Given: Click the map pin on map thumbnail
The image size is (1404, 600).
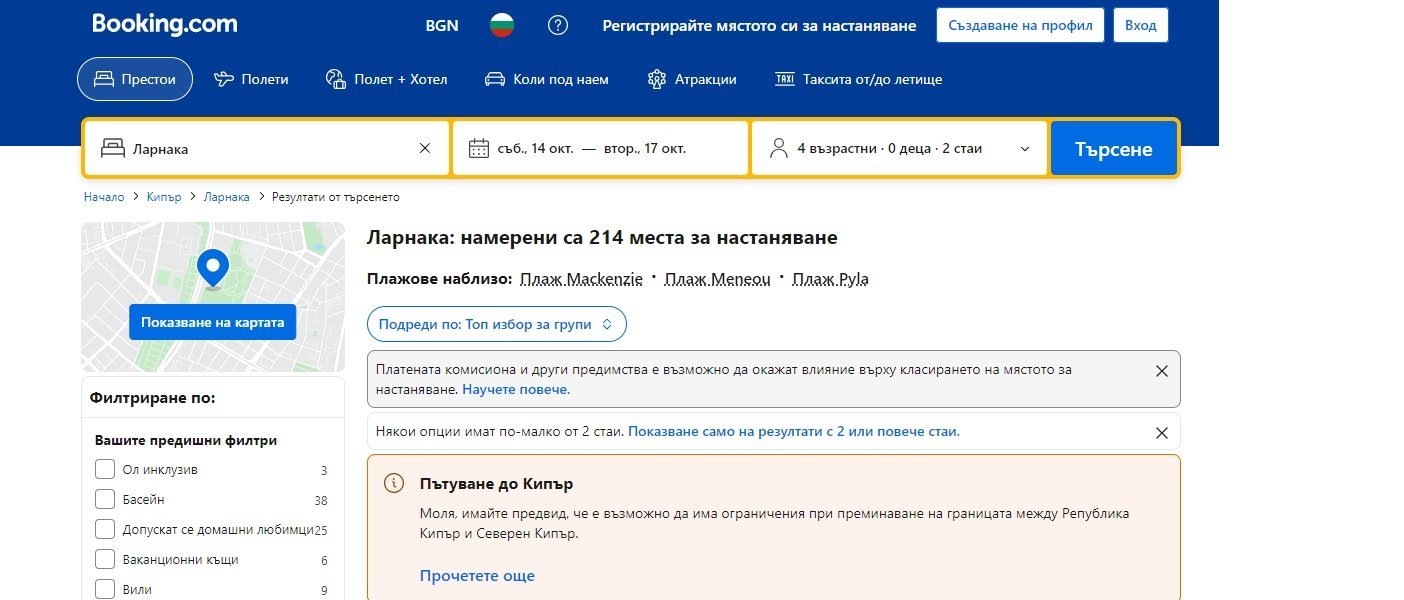Looking at the screenshot, I should point(213,268).
